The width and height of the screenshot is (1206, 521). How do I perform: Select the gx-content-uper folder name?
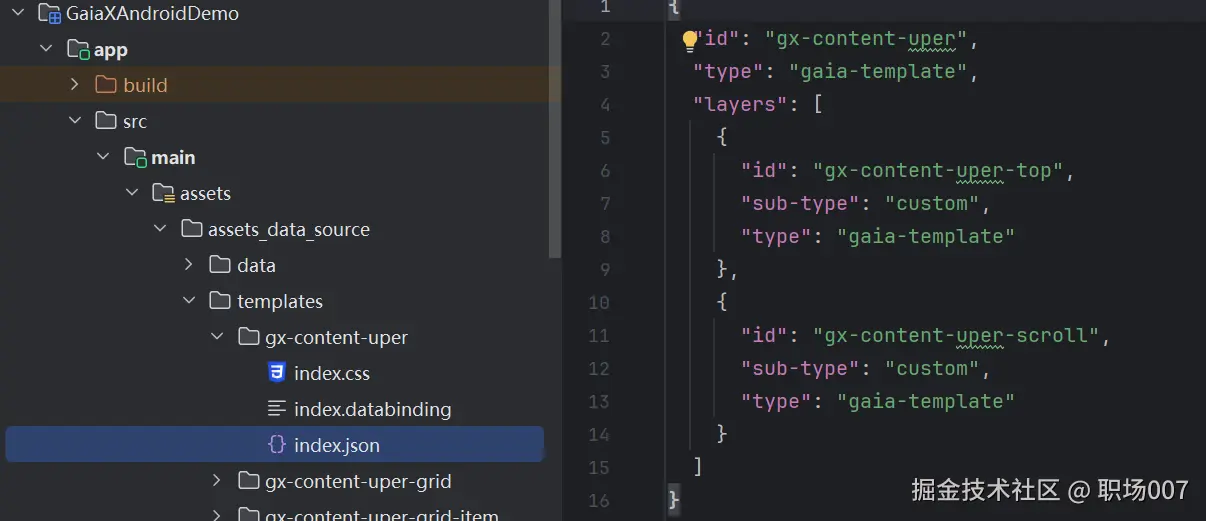337,338
